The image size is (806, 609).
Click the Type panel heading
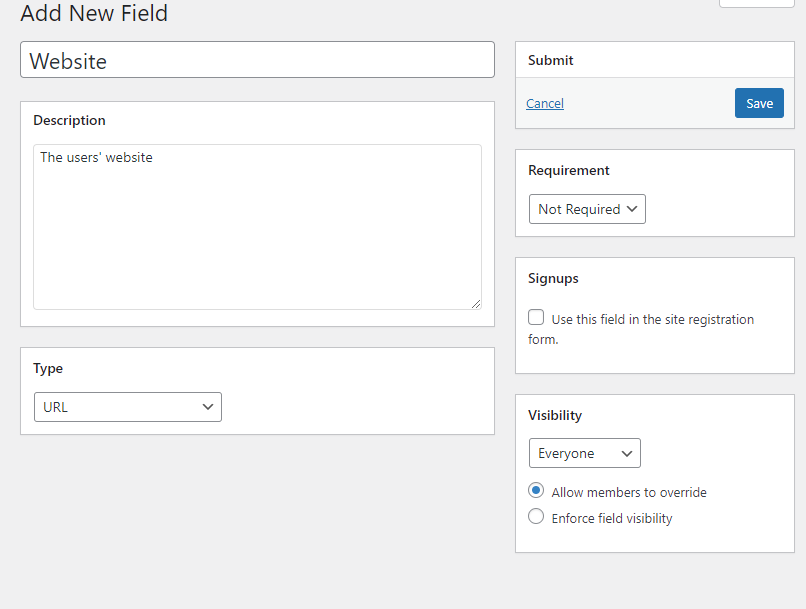click(48, 368)
